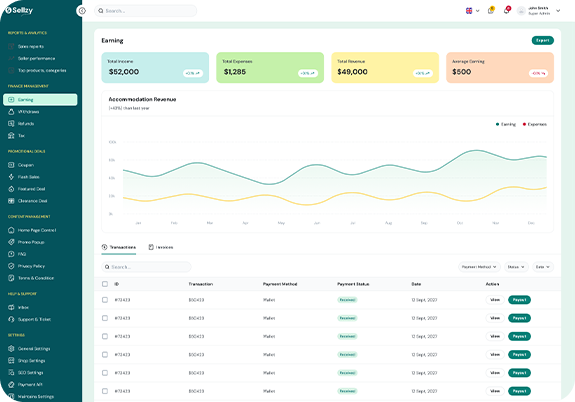
Task: Click the Accommodation Revenue chart title
Action: (142, 99)
